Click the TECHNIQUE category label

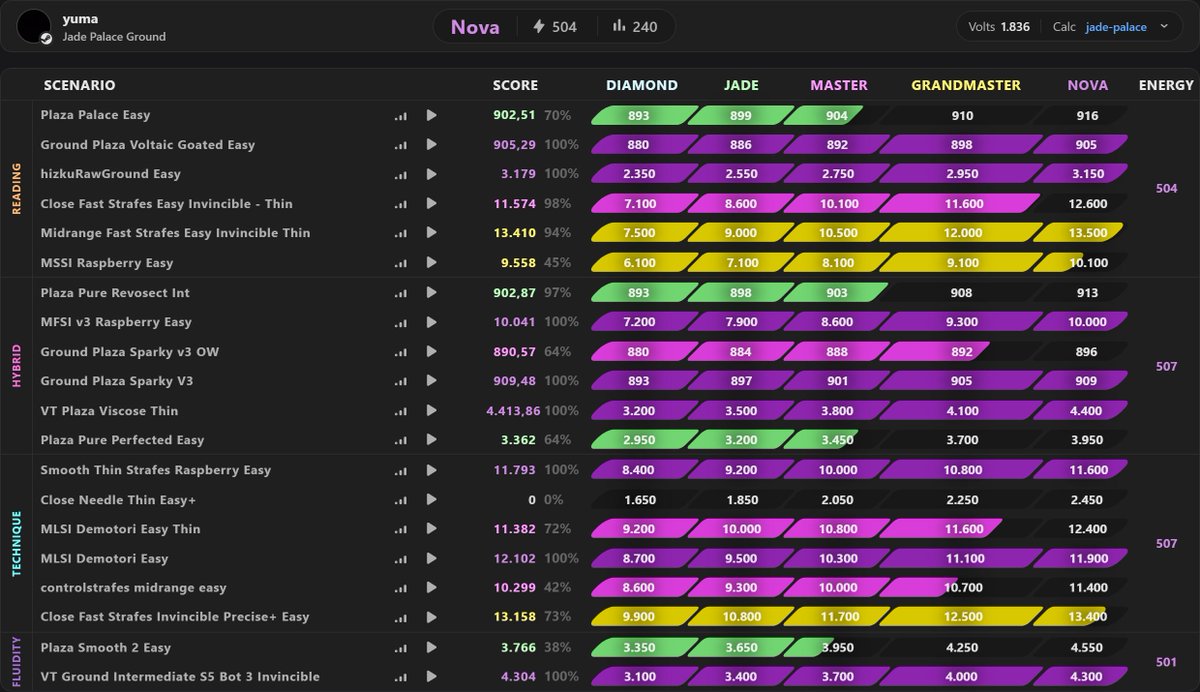pos(16,543)
